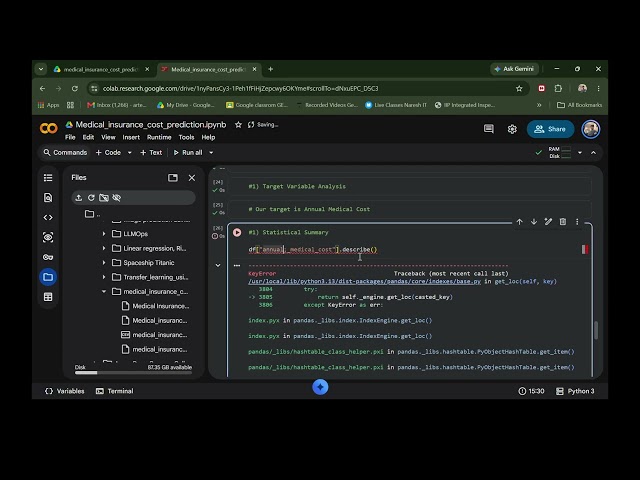Click the Colab CO logo
This screenshot has width=640, height=480.
(49, 129)
